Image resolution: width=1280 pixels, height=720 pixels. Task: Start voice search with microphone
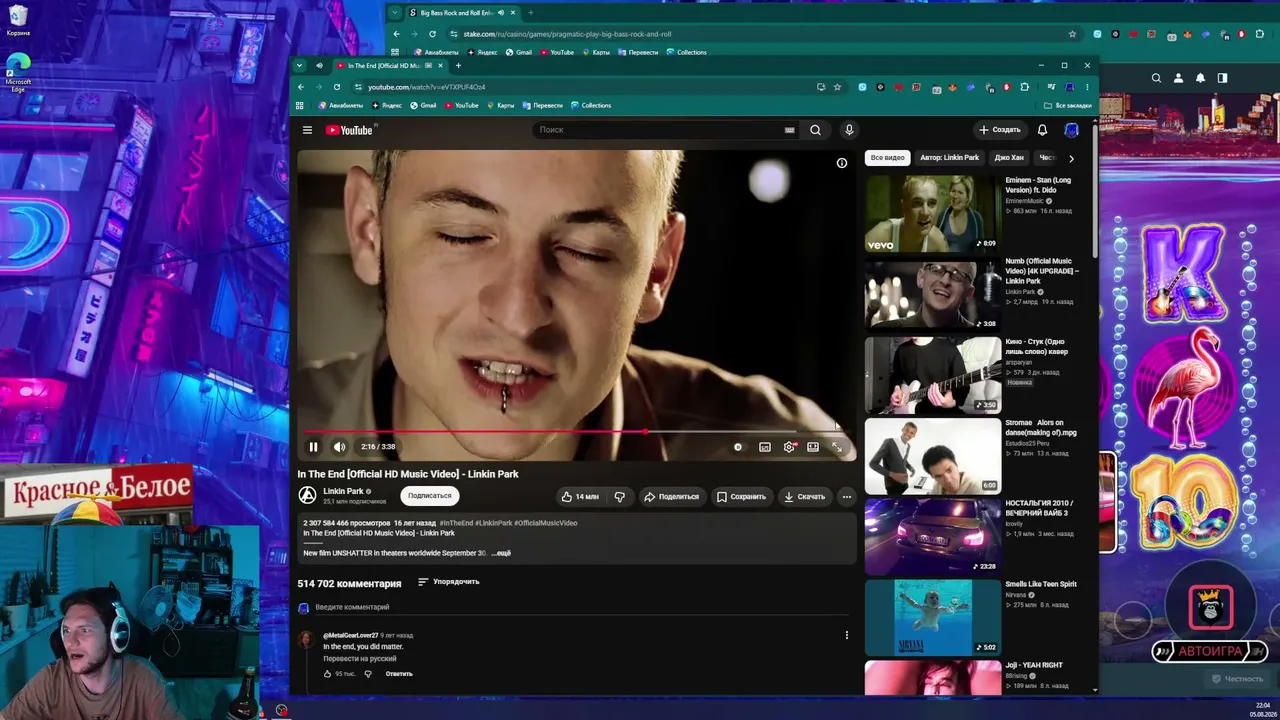(849, 130)
